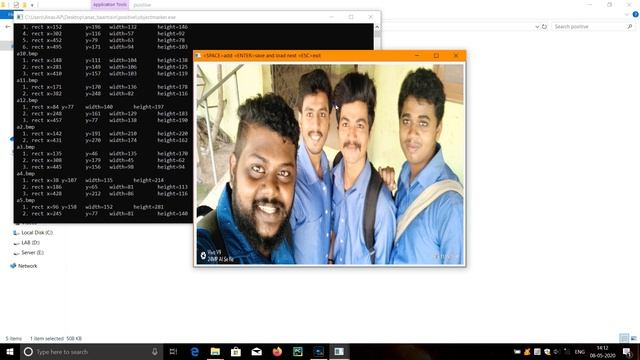The width and height of the screenshot is (640, 360).
Task: Click the new folder quick access icon
Action: pyautogui.click(x=24, y=5)
